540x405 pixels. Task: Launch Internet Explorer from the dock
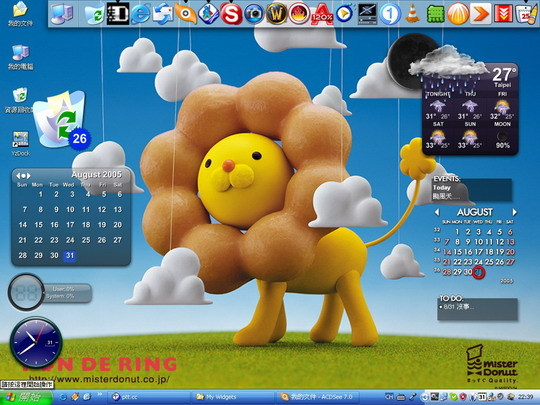click(140, 14)
